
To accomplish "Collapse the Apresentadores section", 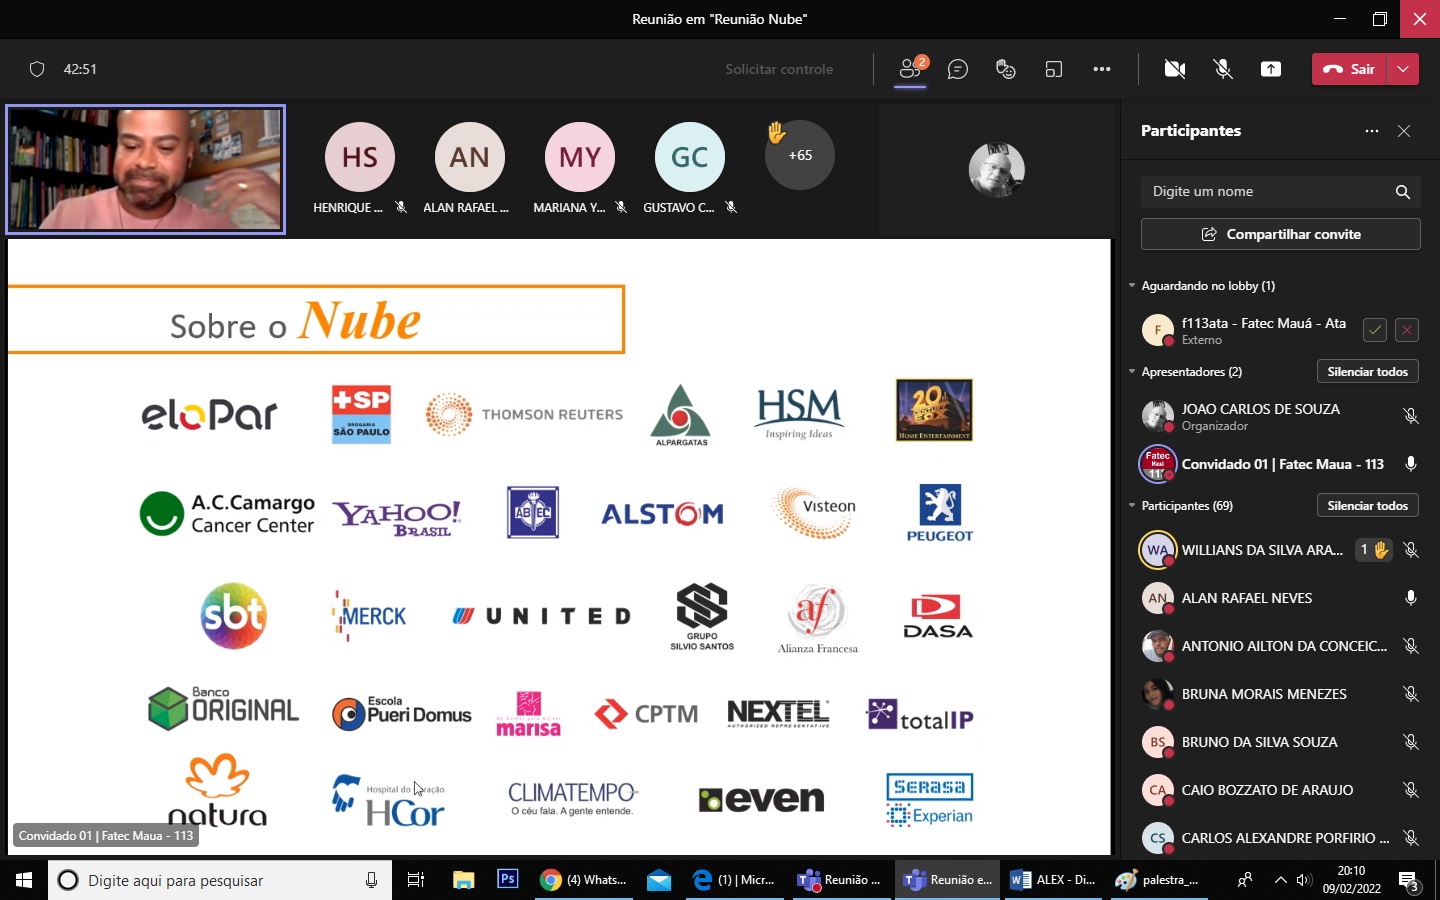I will 1132,372.
